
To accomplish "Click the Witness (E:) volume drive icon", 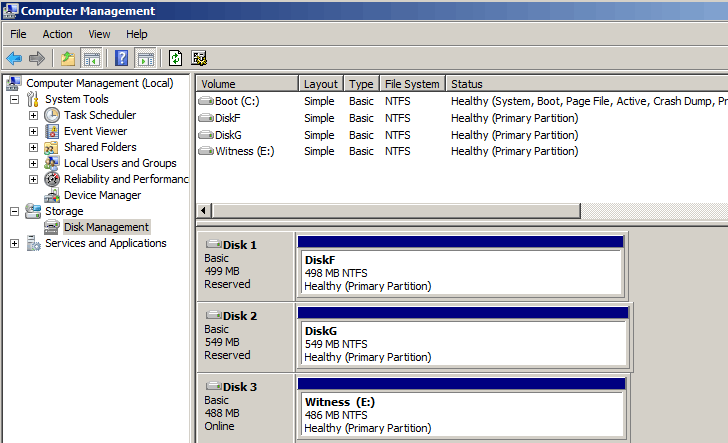I will [x=206, y=151].
